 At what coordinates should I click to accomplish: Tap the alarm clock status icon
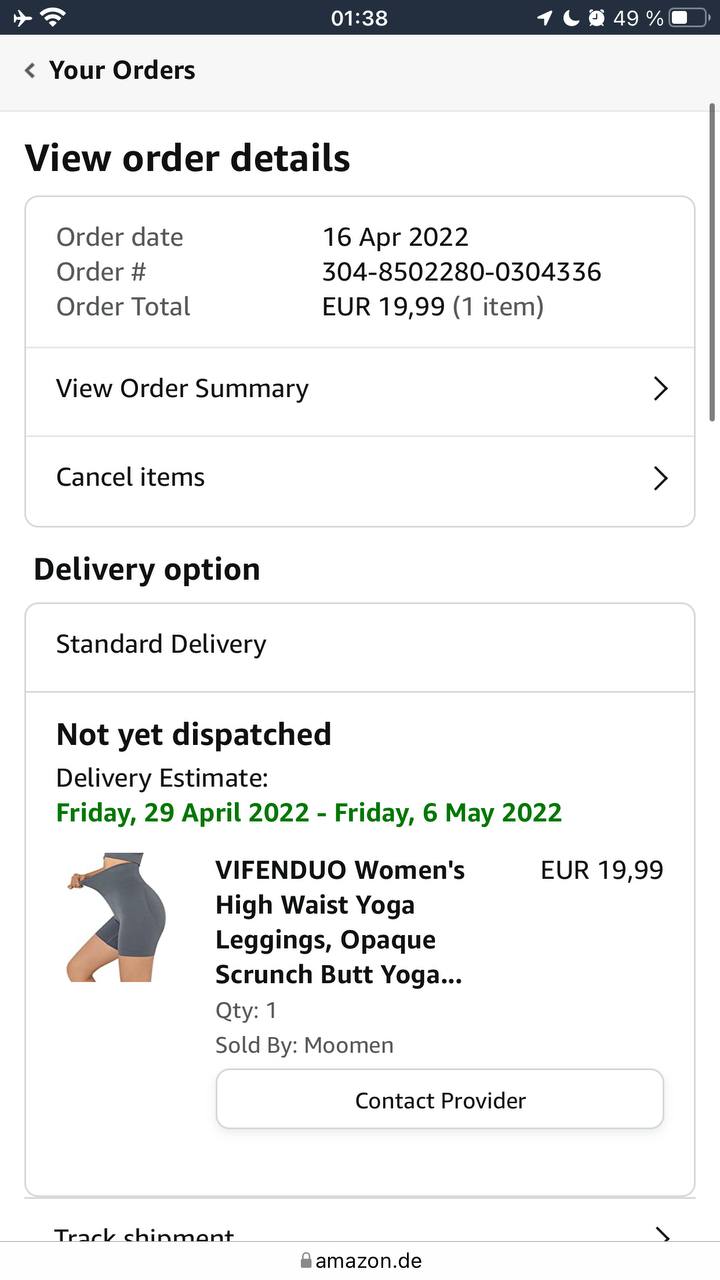click(x=597, y=17)
